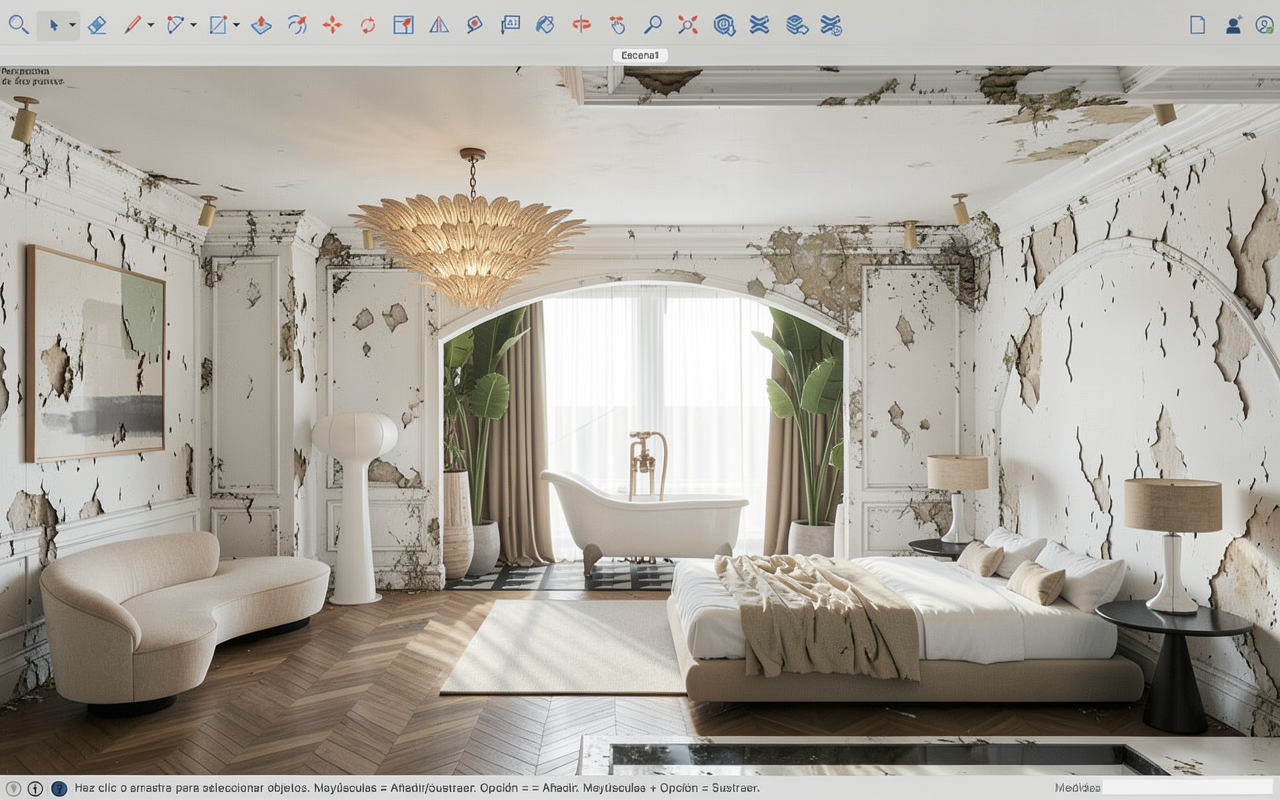Screen dimensions: 1280x800
Task: Click the Search magnifier icon in toolbar
Action: click(x=18, y=25)
